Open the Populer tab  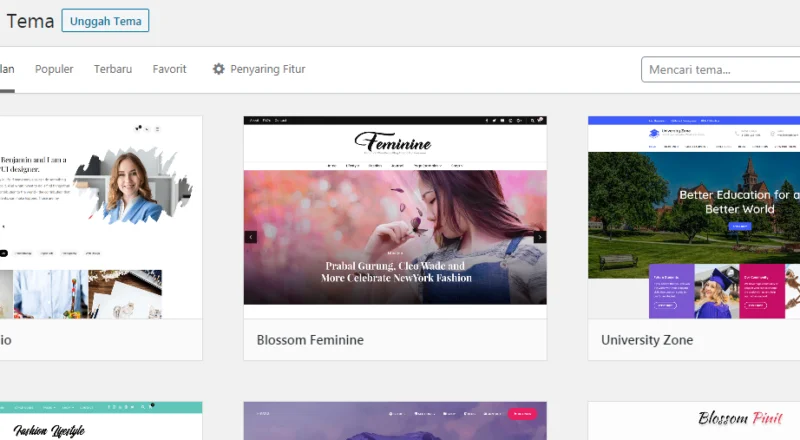pos(54,69)
